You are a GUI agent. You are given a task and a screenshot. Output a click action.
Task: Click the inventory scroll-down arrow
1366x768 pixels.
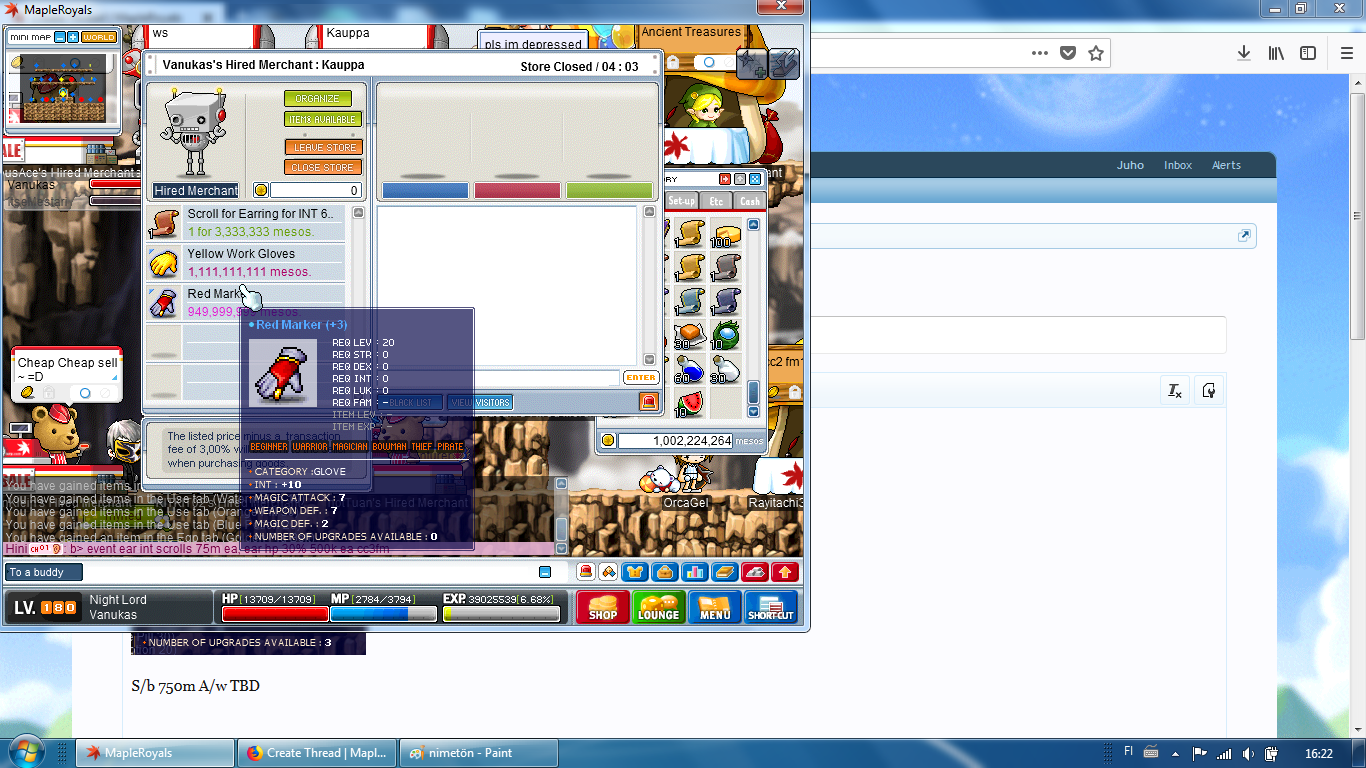(x=754, y=412)
